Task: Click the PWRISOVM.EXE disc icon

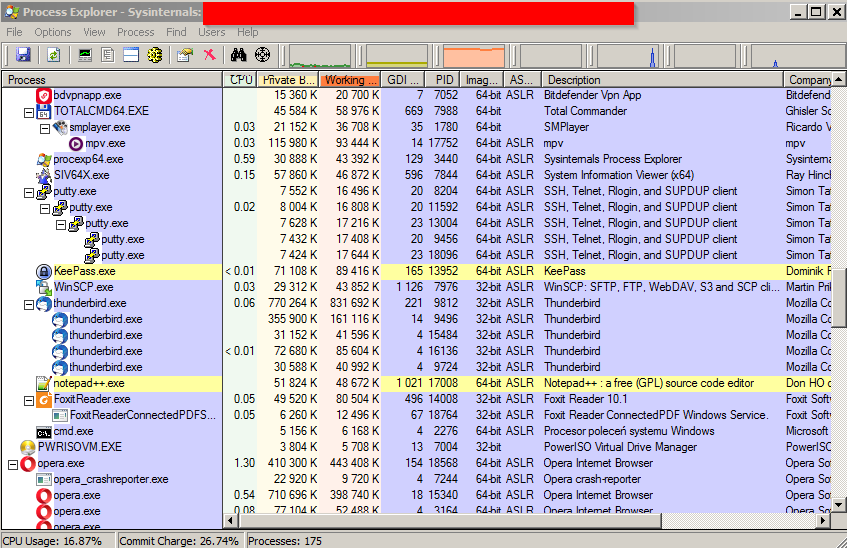Action: pos(28,447)
